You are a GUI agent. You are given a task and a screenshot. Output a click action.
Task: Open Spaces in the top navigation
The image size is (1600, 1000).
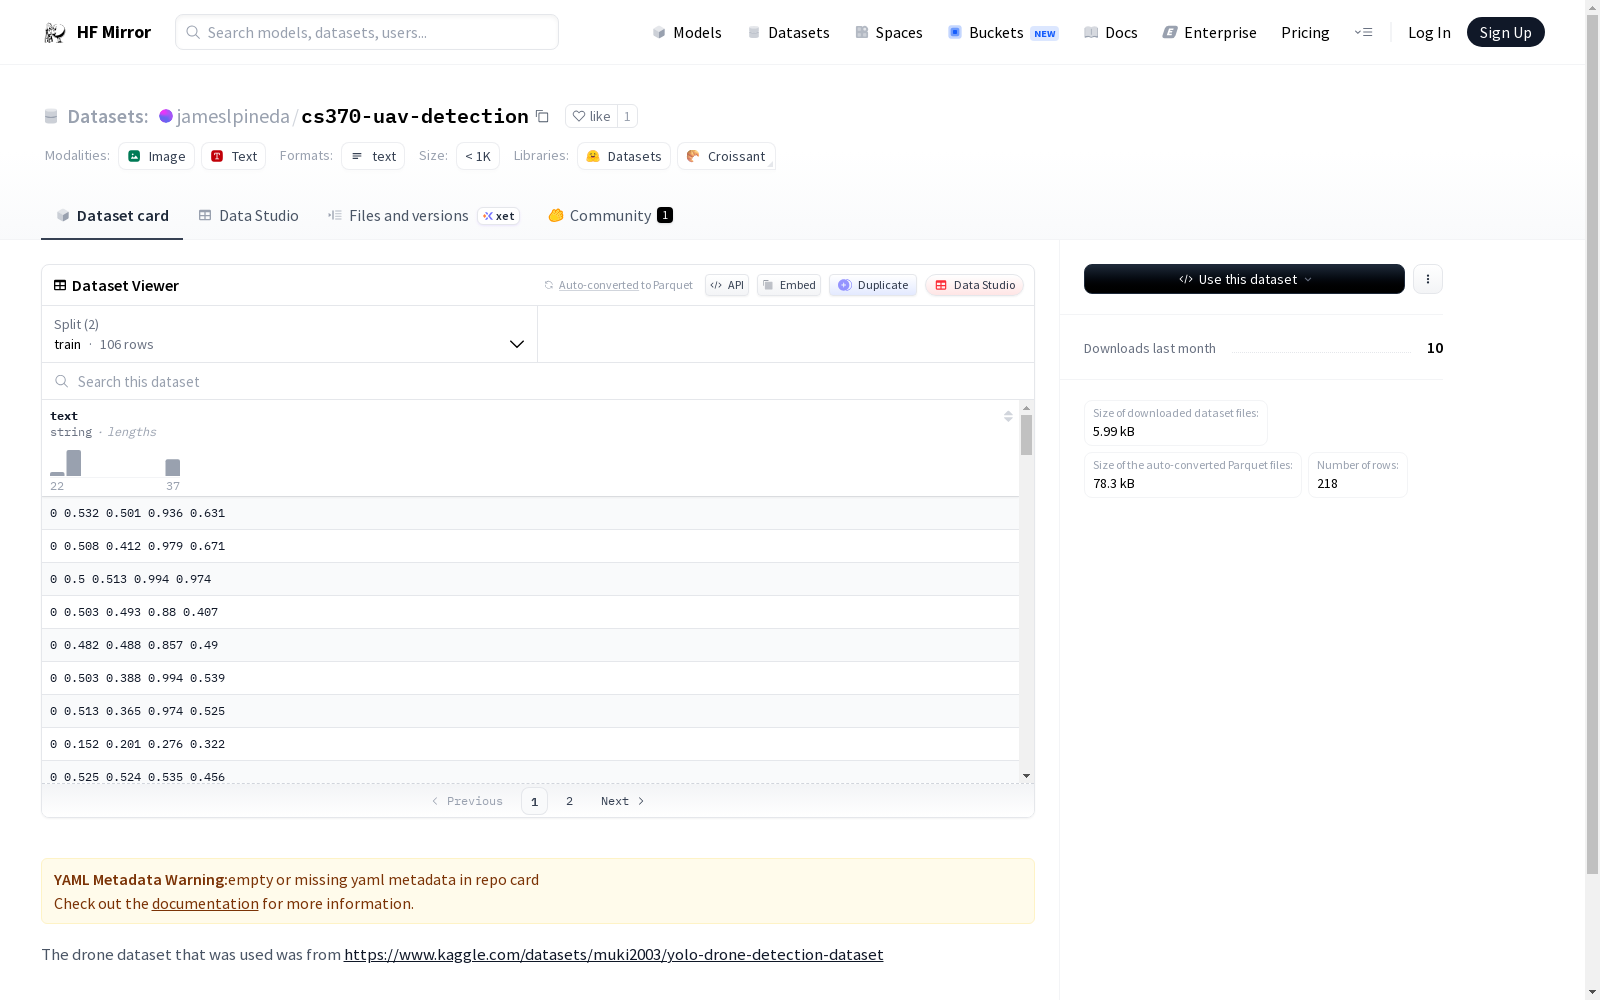pyautogui.click(x=888, y=33)
